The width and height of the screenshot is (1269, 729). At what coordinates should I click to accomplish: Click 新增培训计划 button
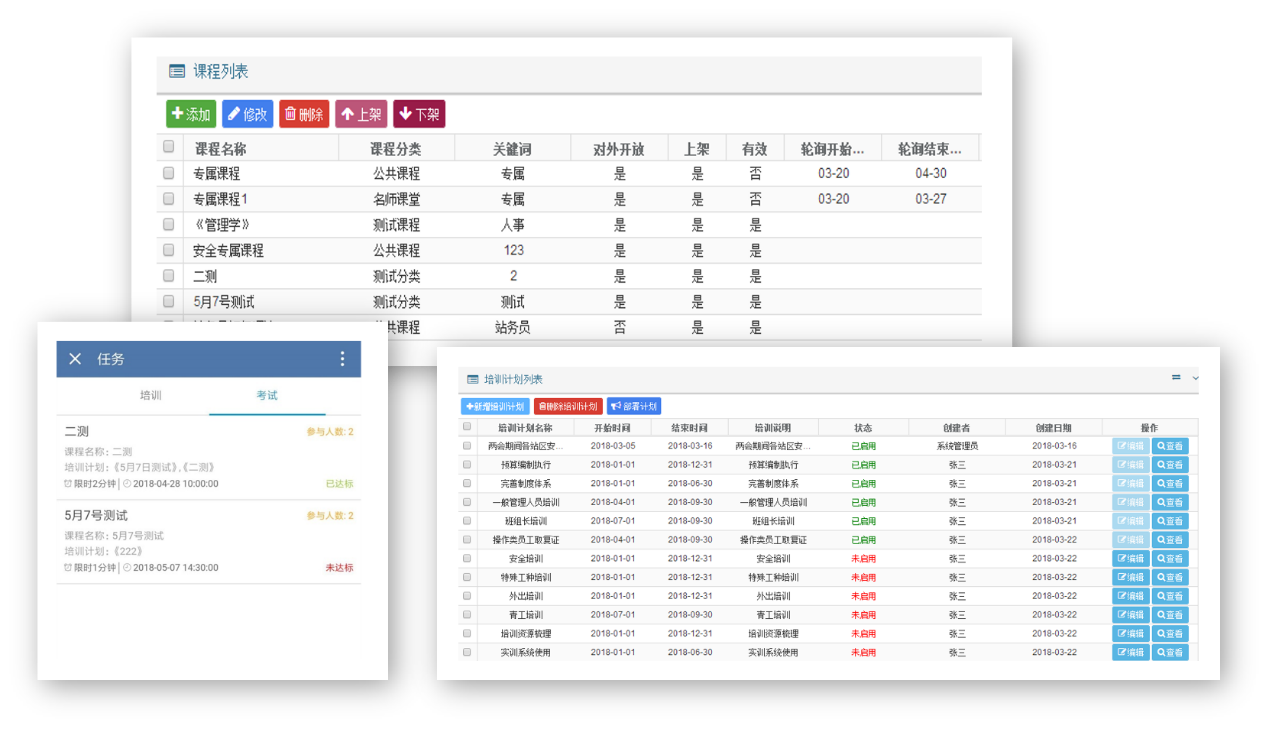(x=495, y=406)
